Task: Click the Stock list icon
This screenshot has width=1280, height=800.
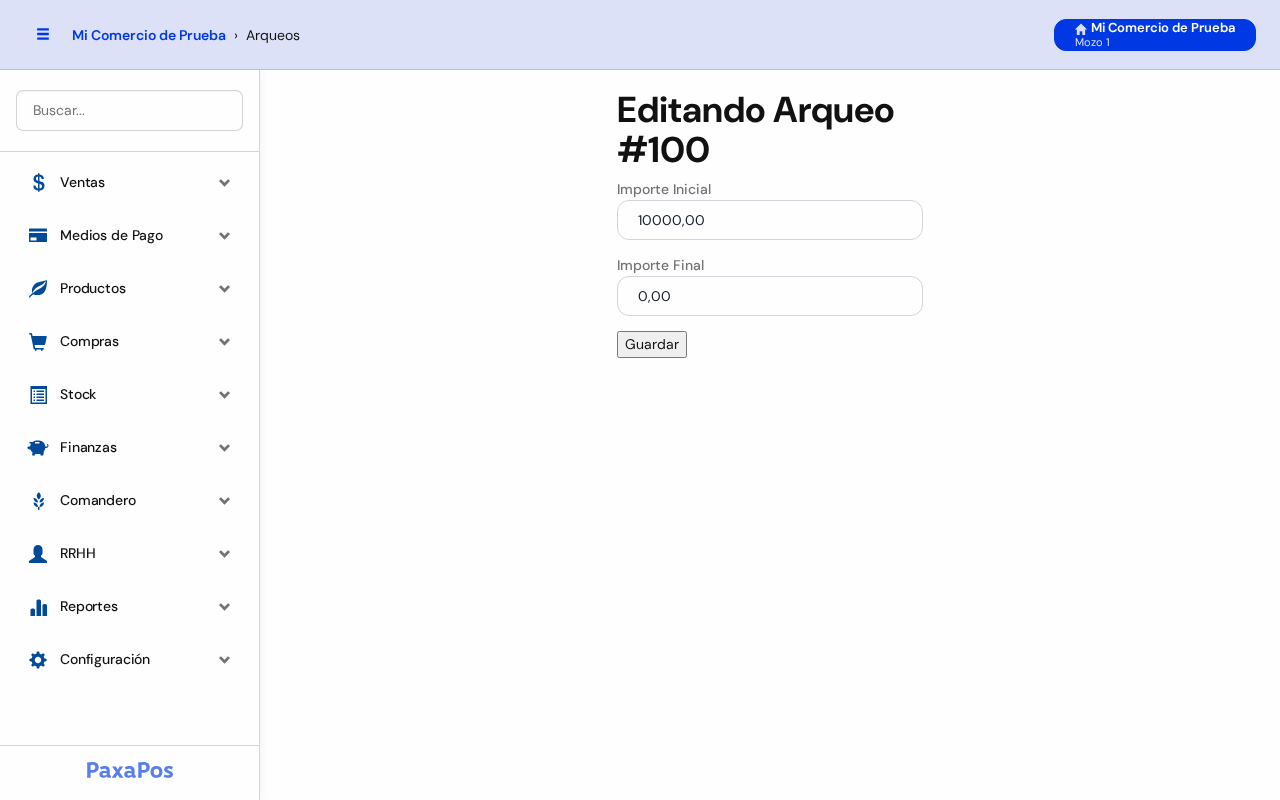Action: click(38, 394)
